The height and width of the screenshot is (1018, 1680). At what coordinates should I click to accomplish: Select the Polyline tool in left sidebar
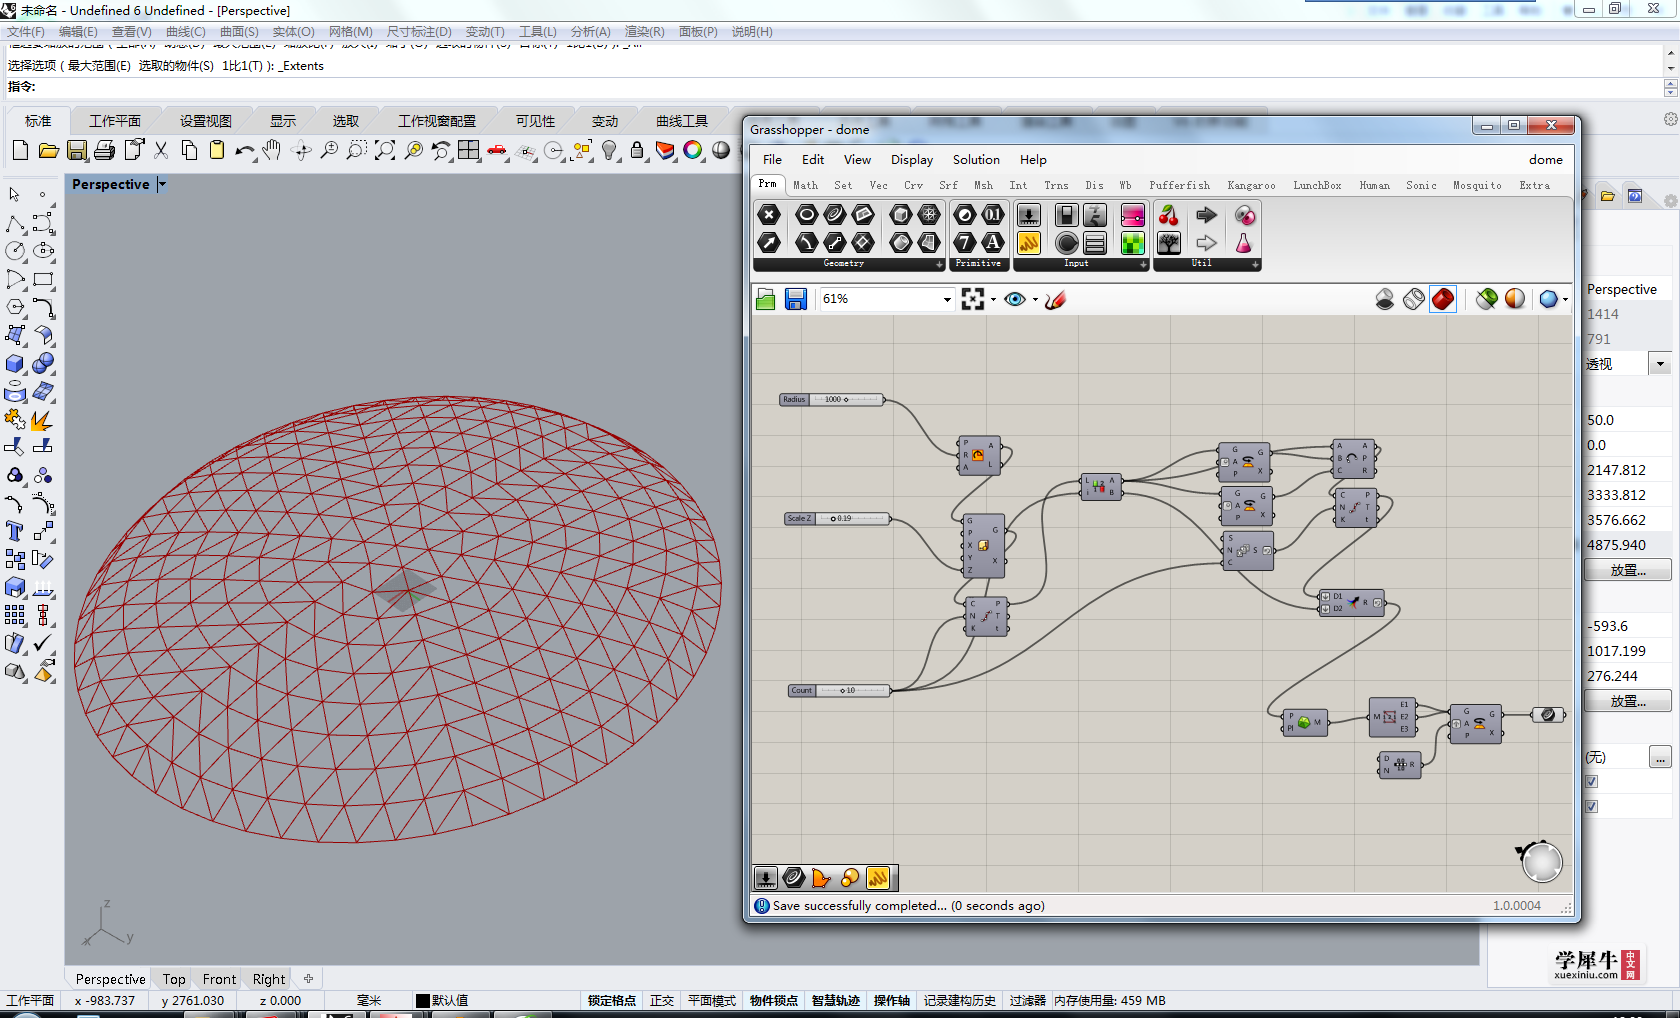point(16,223)
